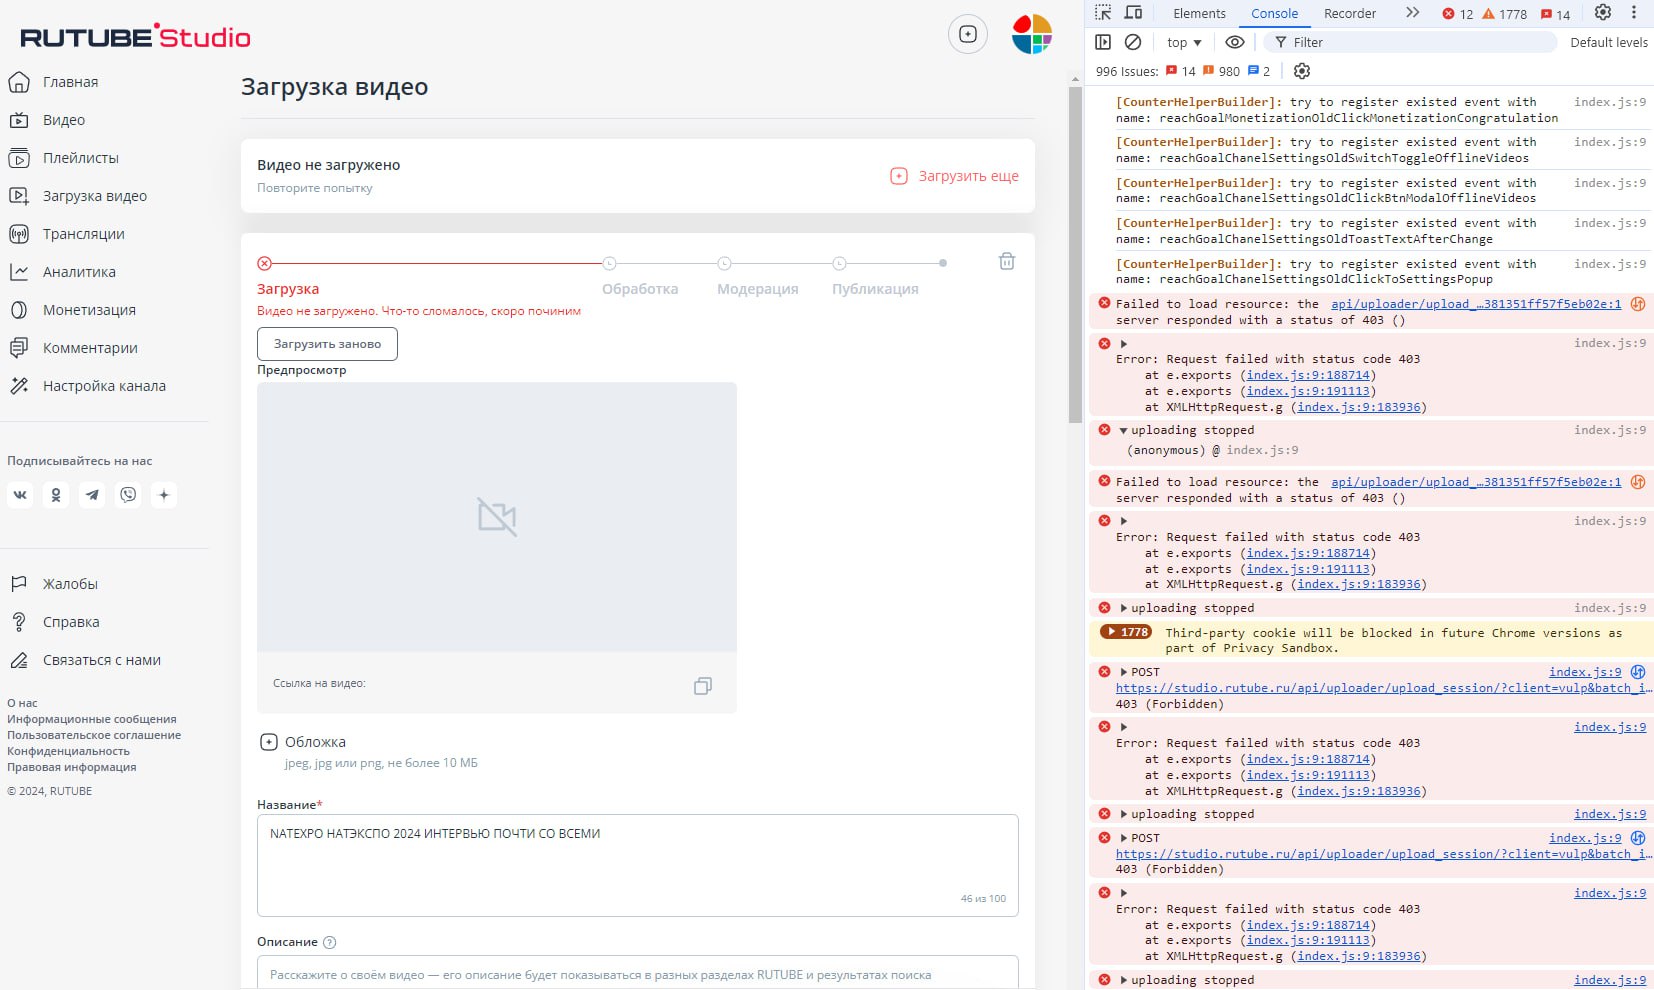Collapse the expanded uploading stopped entry
This screenshot has width=1654, height=990.
(x=1123, y=431)
